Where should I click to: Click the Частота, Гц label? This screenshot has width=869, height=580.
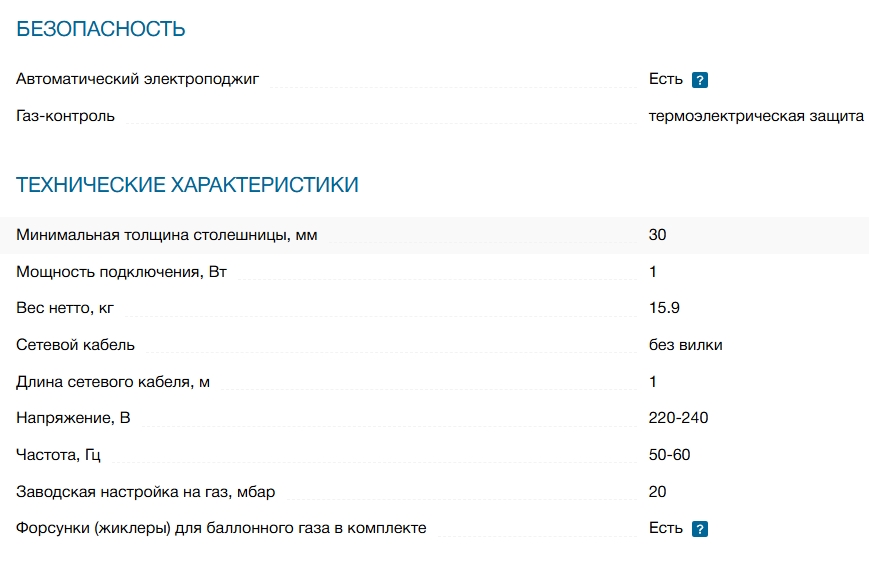coord(59,455)
